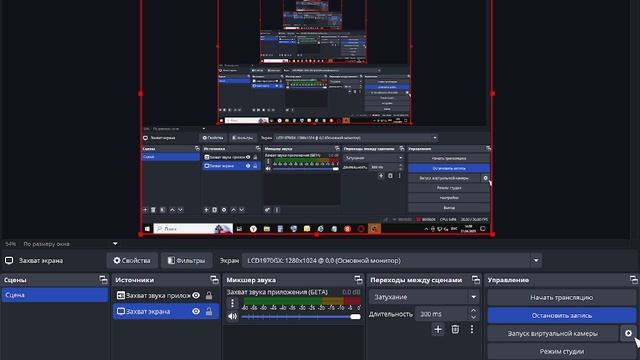
Task: Open transition properties three-dot menu
Action: tap(471, 329)
